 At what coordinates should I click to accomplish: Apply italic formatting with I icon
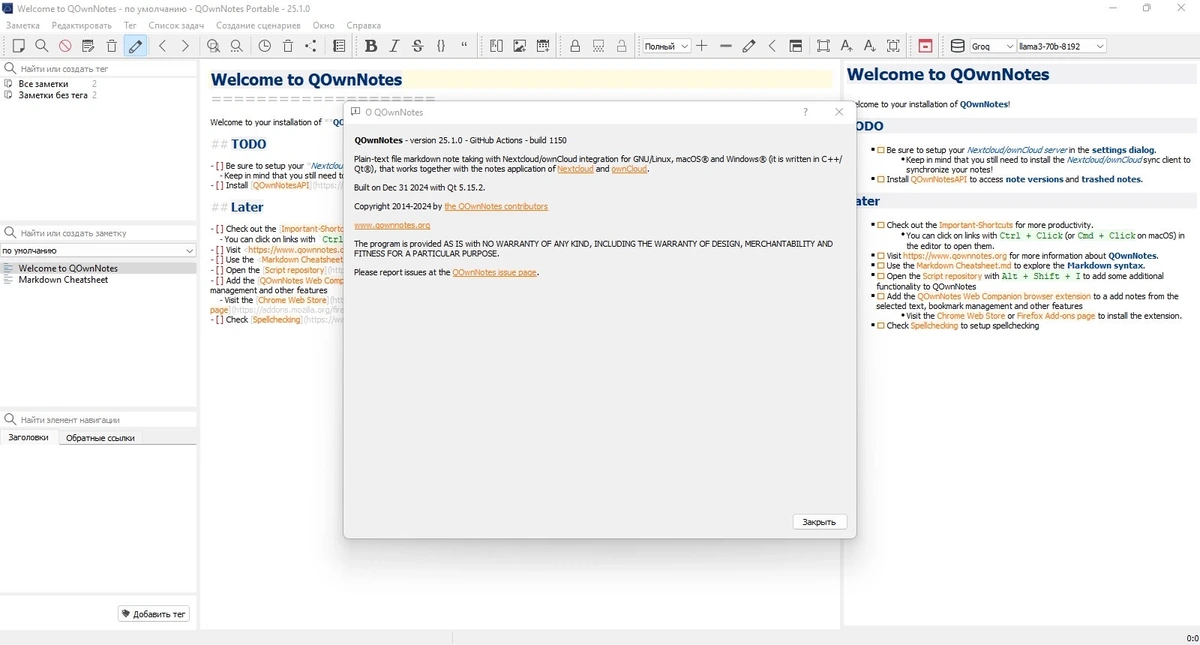point(394,46)
